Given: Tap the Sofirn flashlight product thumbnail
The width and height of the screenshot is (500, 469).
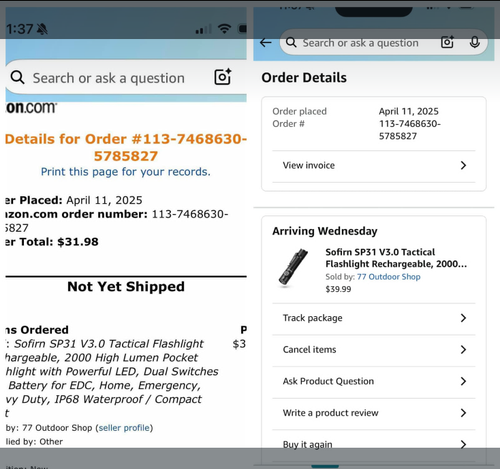Looking at the screenshot, I should [x=293, y=267].
